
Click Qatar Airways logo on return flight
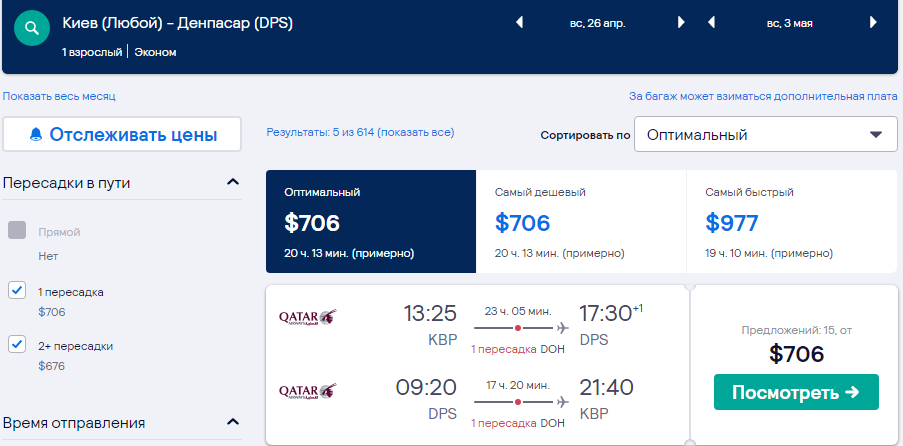tap(308, 391)
